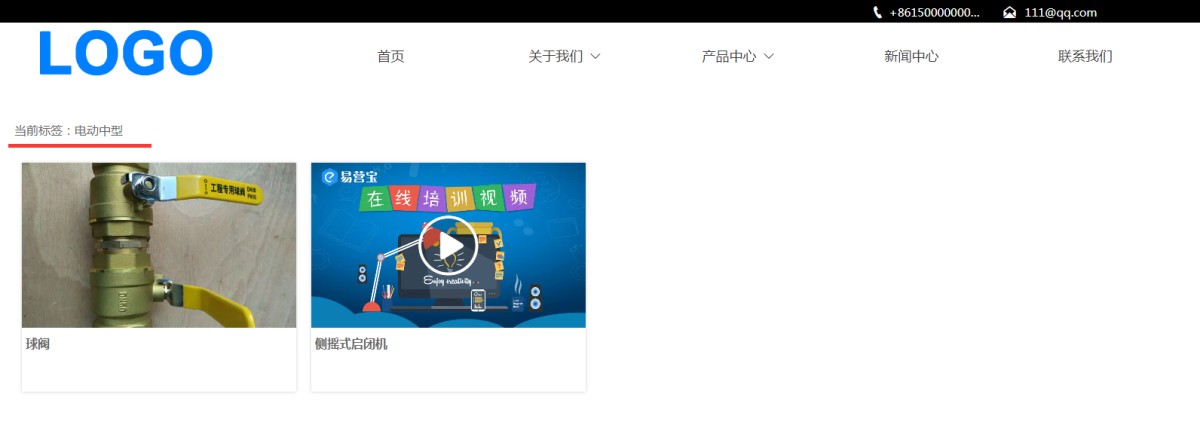The image size is (1200, 431).
Task: Click the blue LOGO image
Action: tap(126, 54)
